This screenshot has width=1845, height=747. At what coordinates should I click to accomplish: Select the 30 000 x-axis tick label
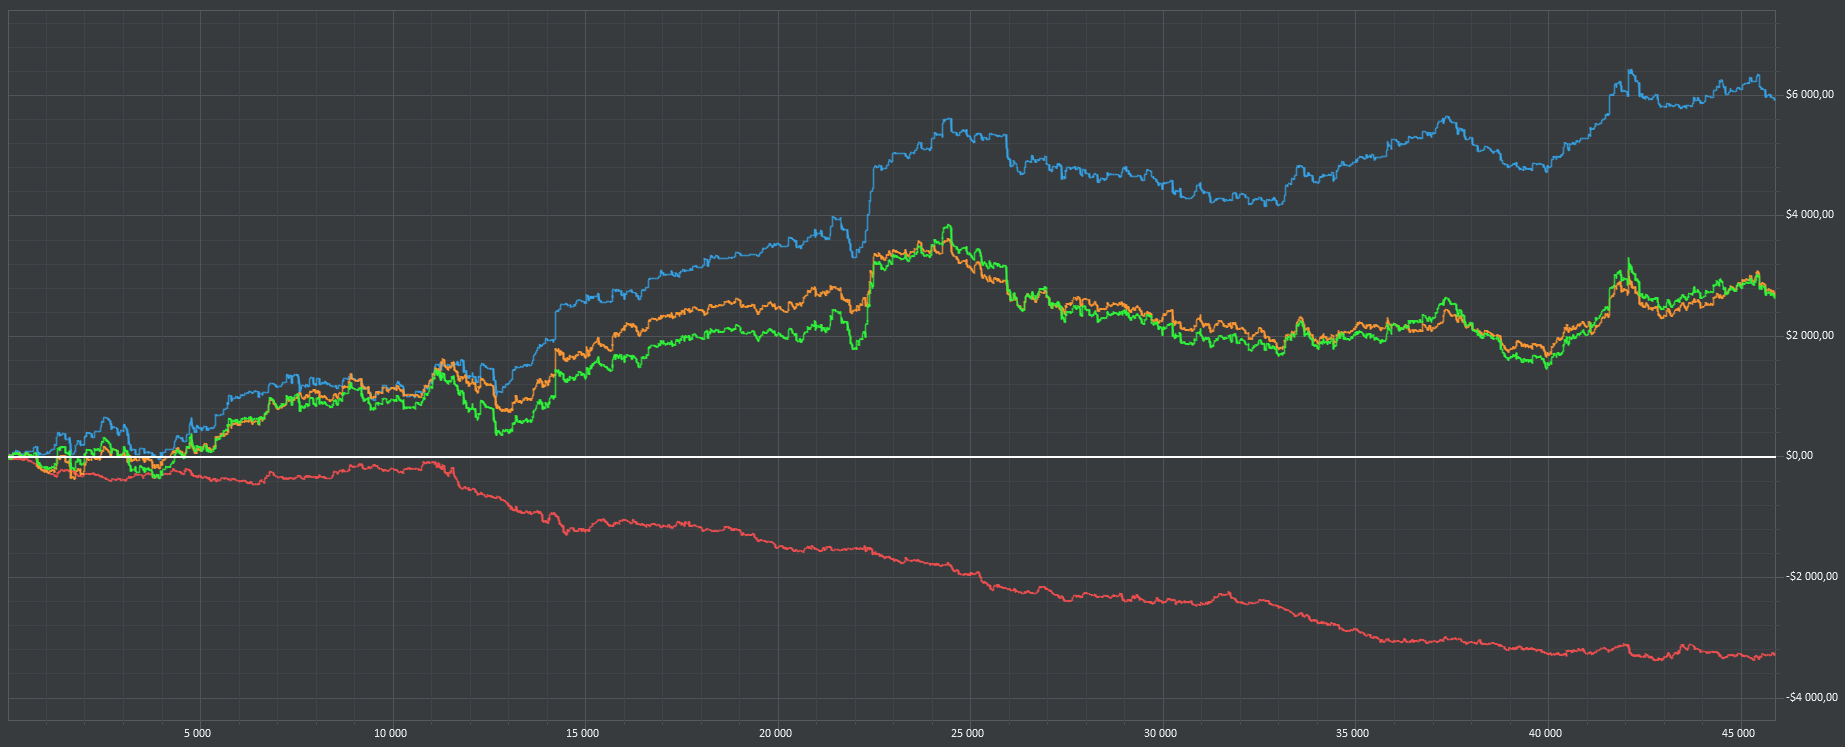point(1160,734)
